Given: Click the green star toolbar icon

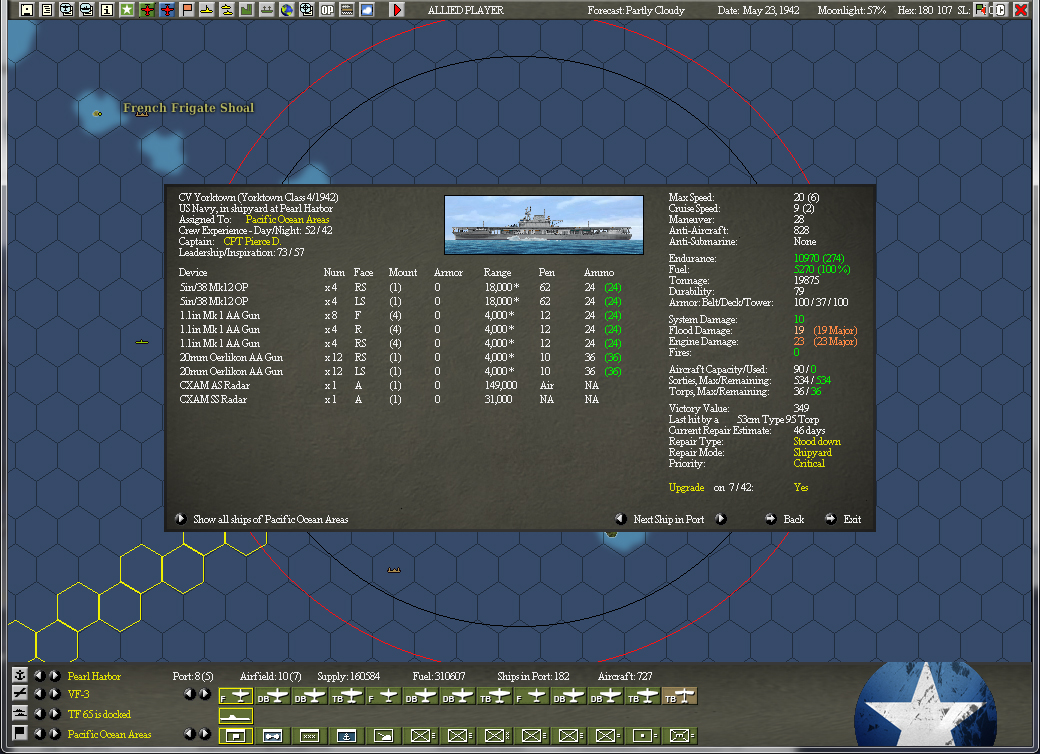Looking at the screenshot, I should (127, 10).
